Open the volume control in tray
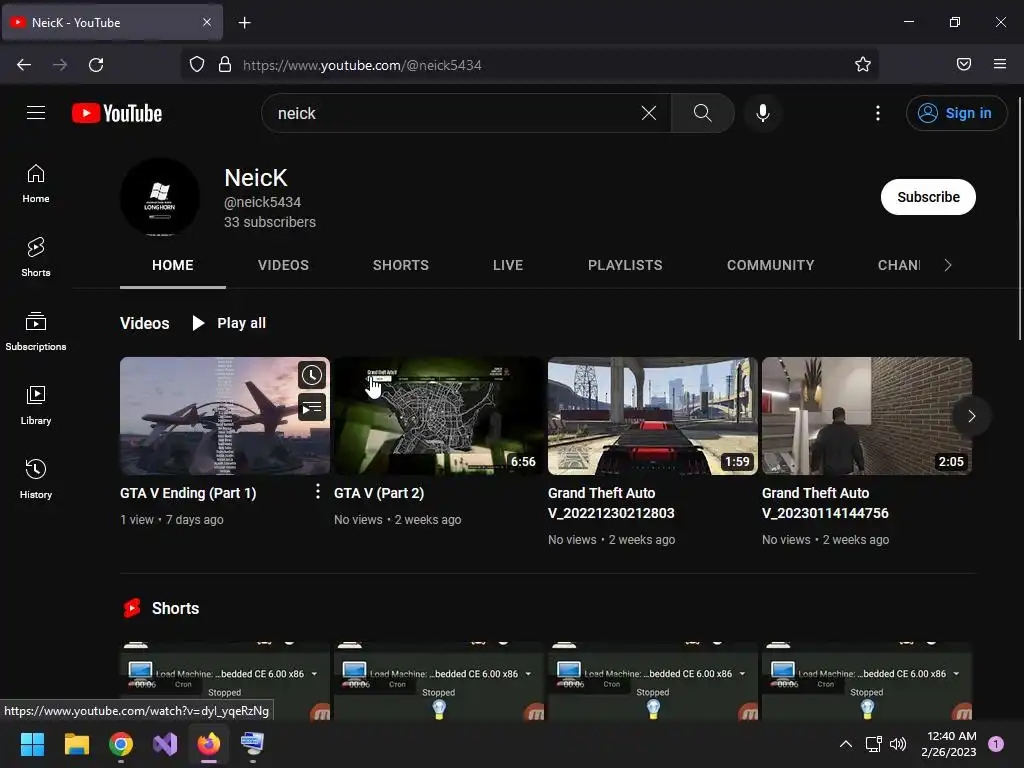The width and height of the screenshot is (1024, 768). pos(898,744)
